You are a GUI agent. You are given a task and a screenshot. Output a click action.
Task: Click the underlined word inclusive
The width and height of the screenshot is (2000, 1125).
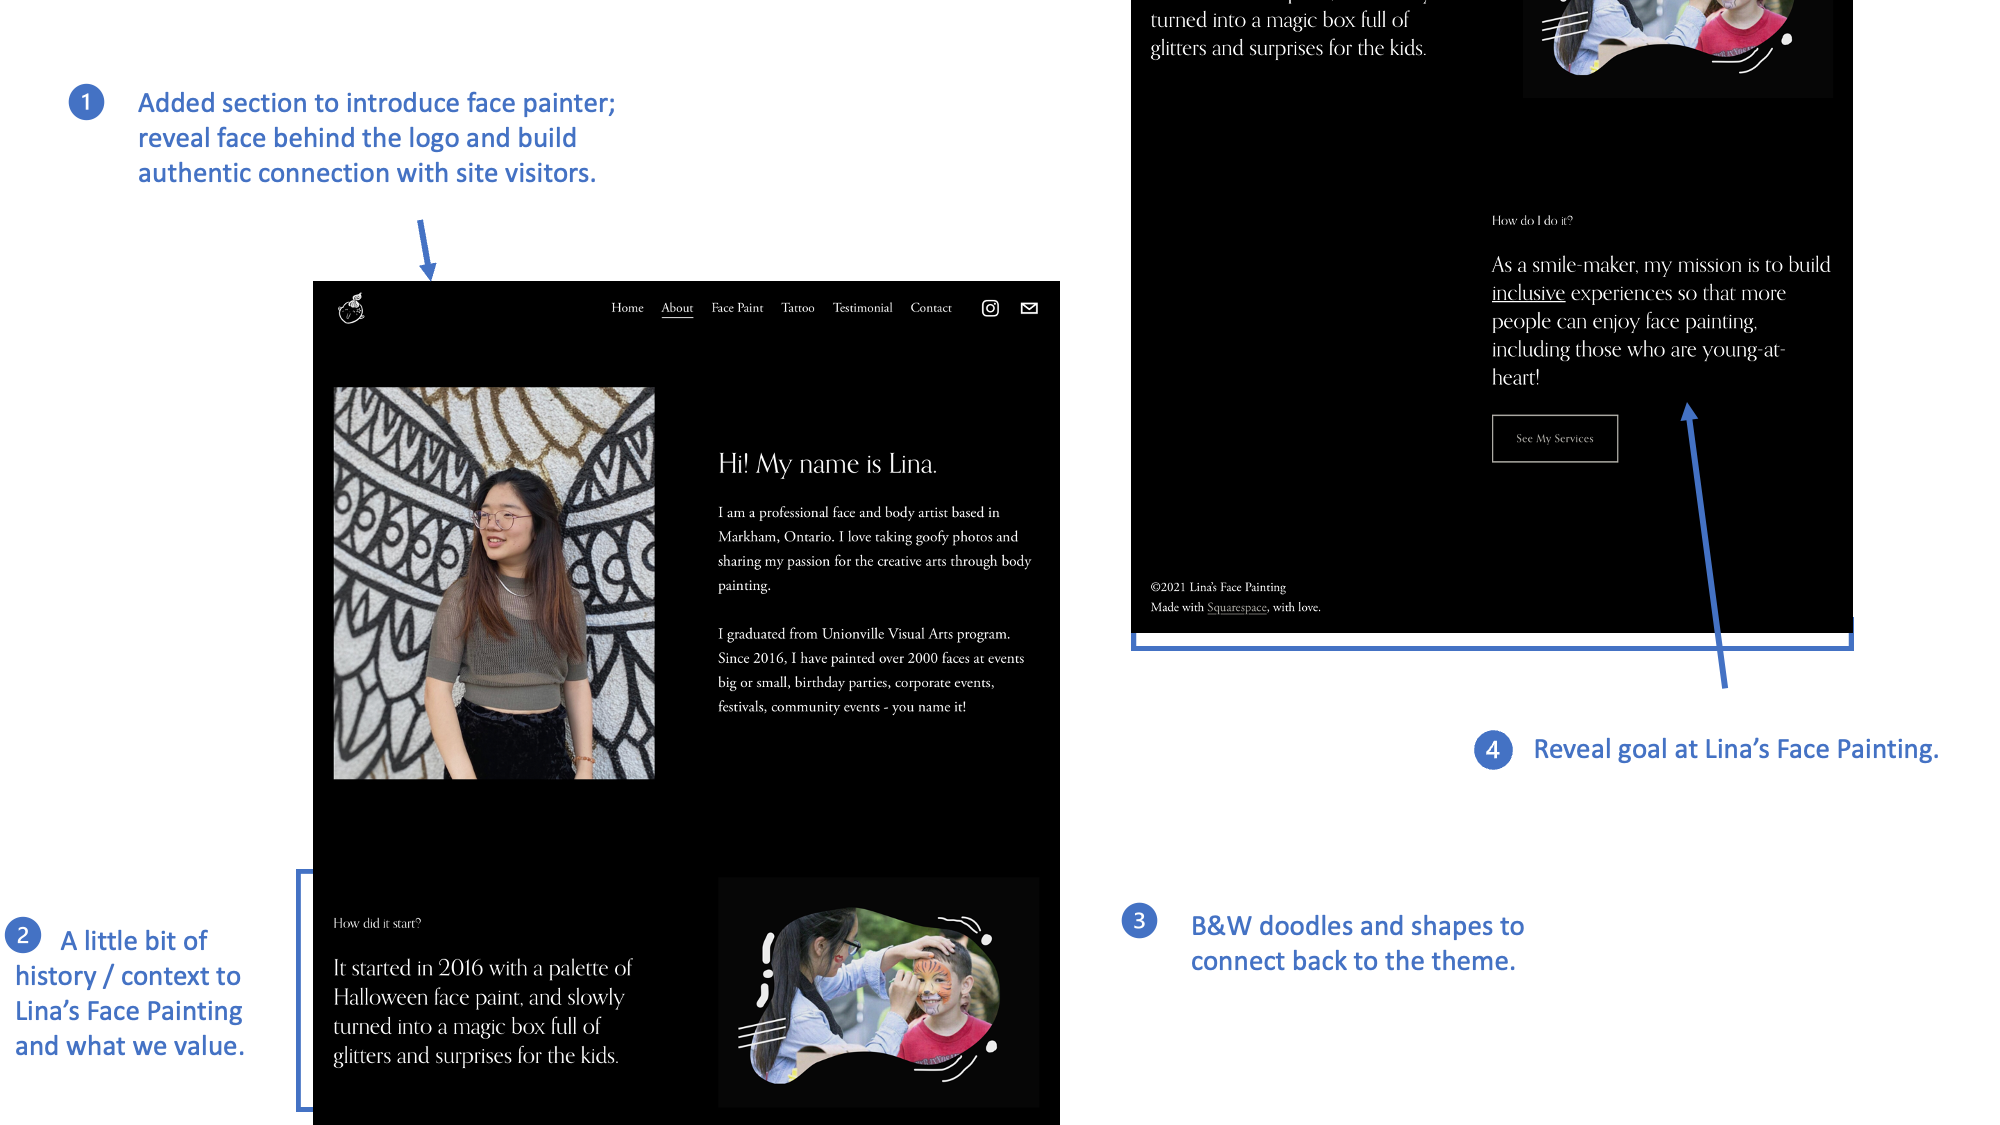tap(1527, 293)
